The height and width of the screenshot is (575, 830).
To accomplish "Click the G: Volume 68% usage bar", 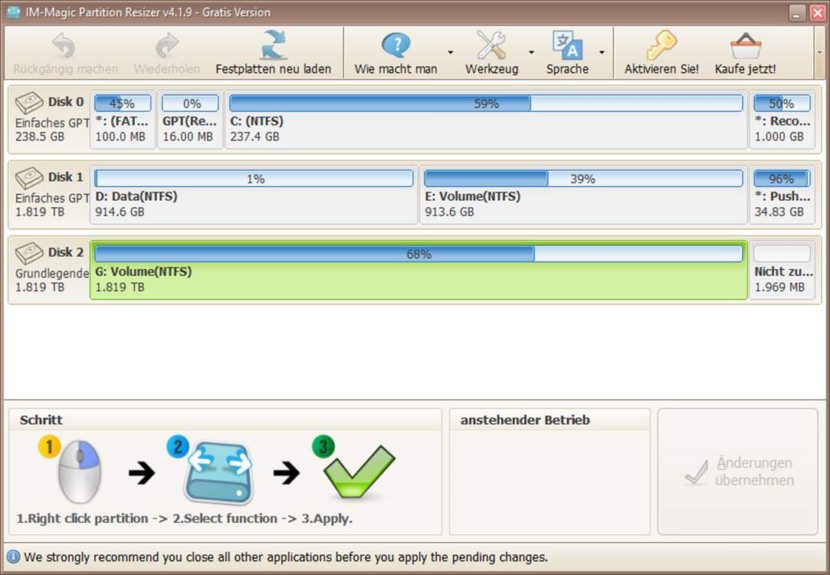I will tap(419, 254).
